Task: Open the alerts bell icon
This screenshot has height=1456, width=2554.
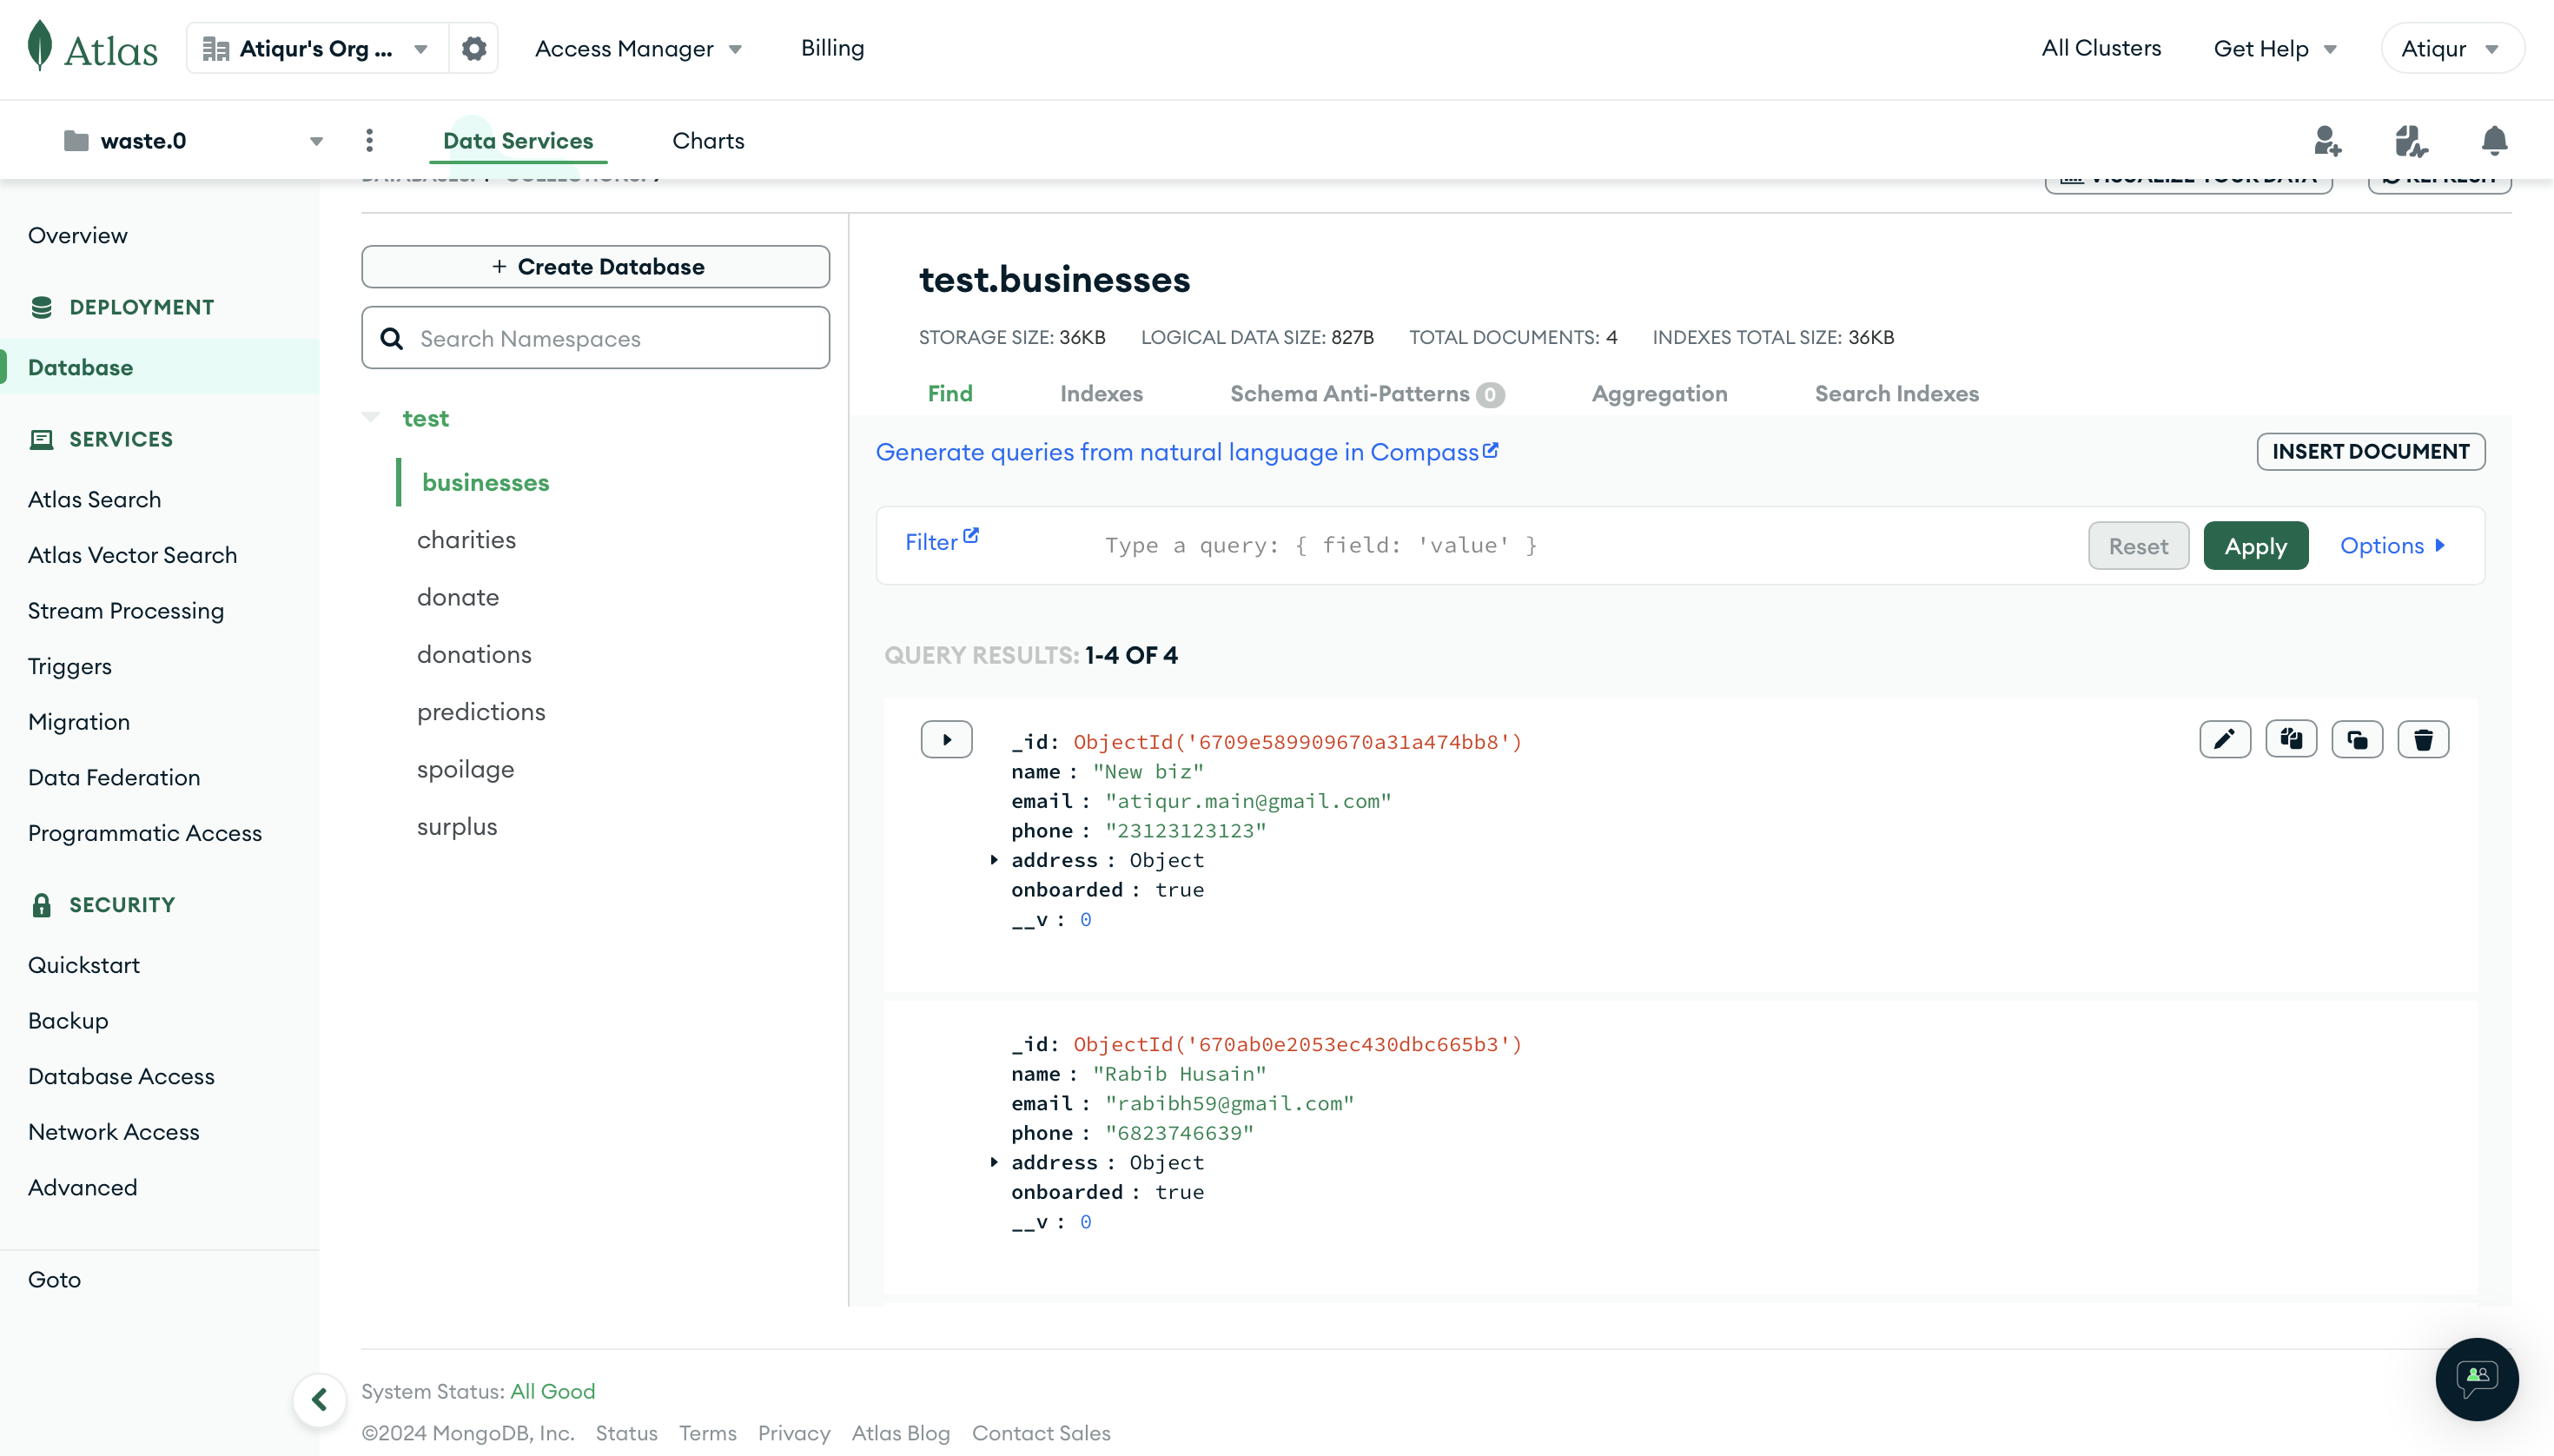Action: (2494, 141)
